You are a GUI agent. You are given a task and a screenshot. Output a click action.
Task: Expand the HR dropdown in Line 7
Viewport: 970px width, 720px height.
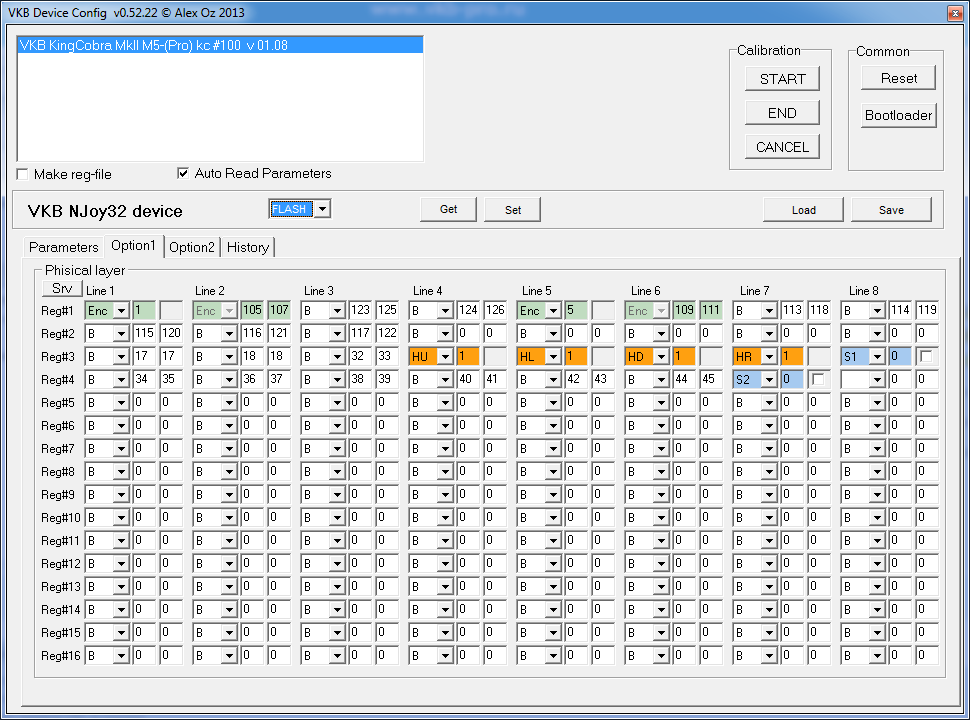[769, 356]
